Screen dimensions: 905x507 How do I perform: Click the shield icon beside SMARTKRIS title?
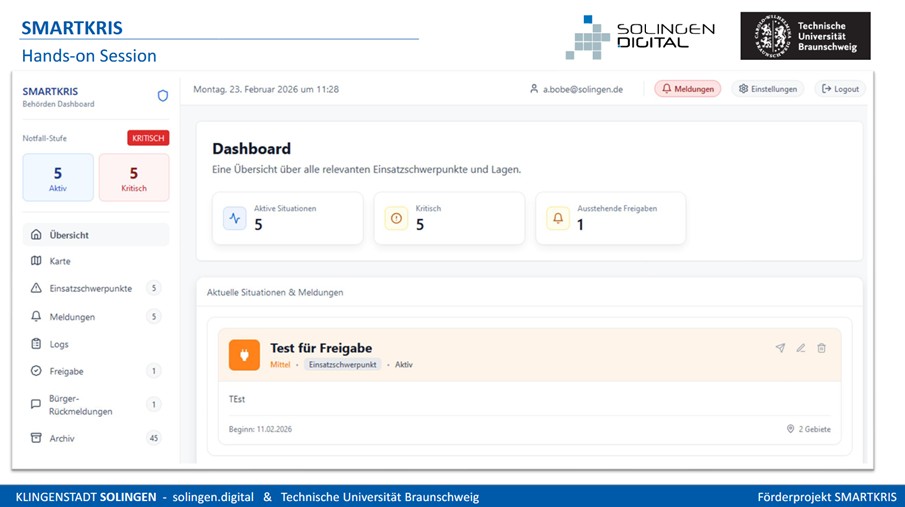pyautogui.click(x=163, y=96)
